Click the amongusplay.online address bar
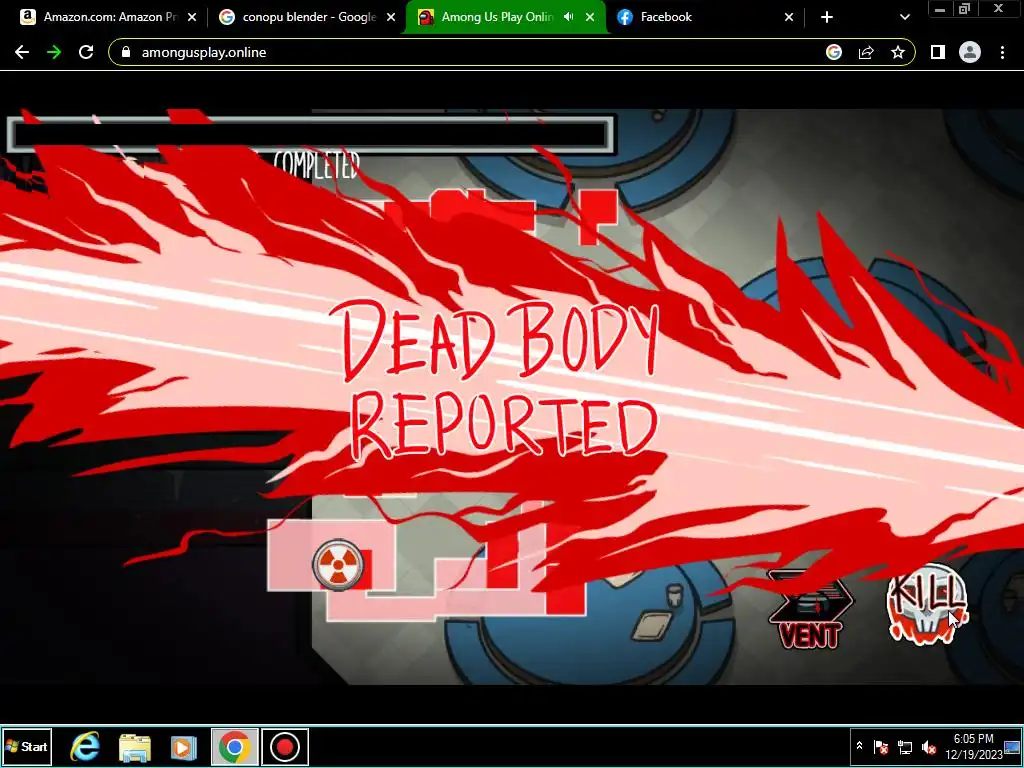Screen dimensions: 1024x768 511,52
